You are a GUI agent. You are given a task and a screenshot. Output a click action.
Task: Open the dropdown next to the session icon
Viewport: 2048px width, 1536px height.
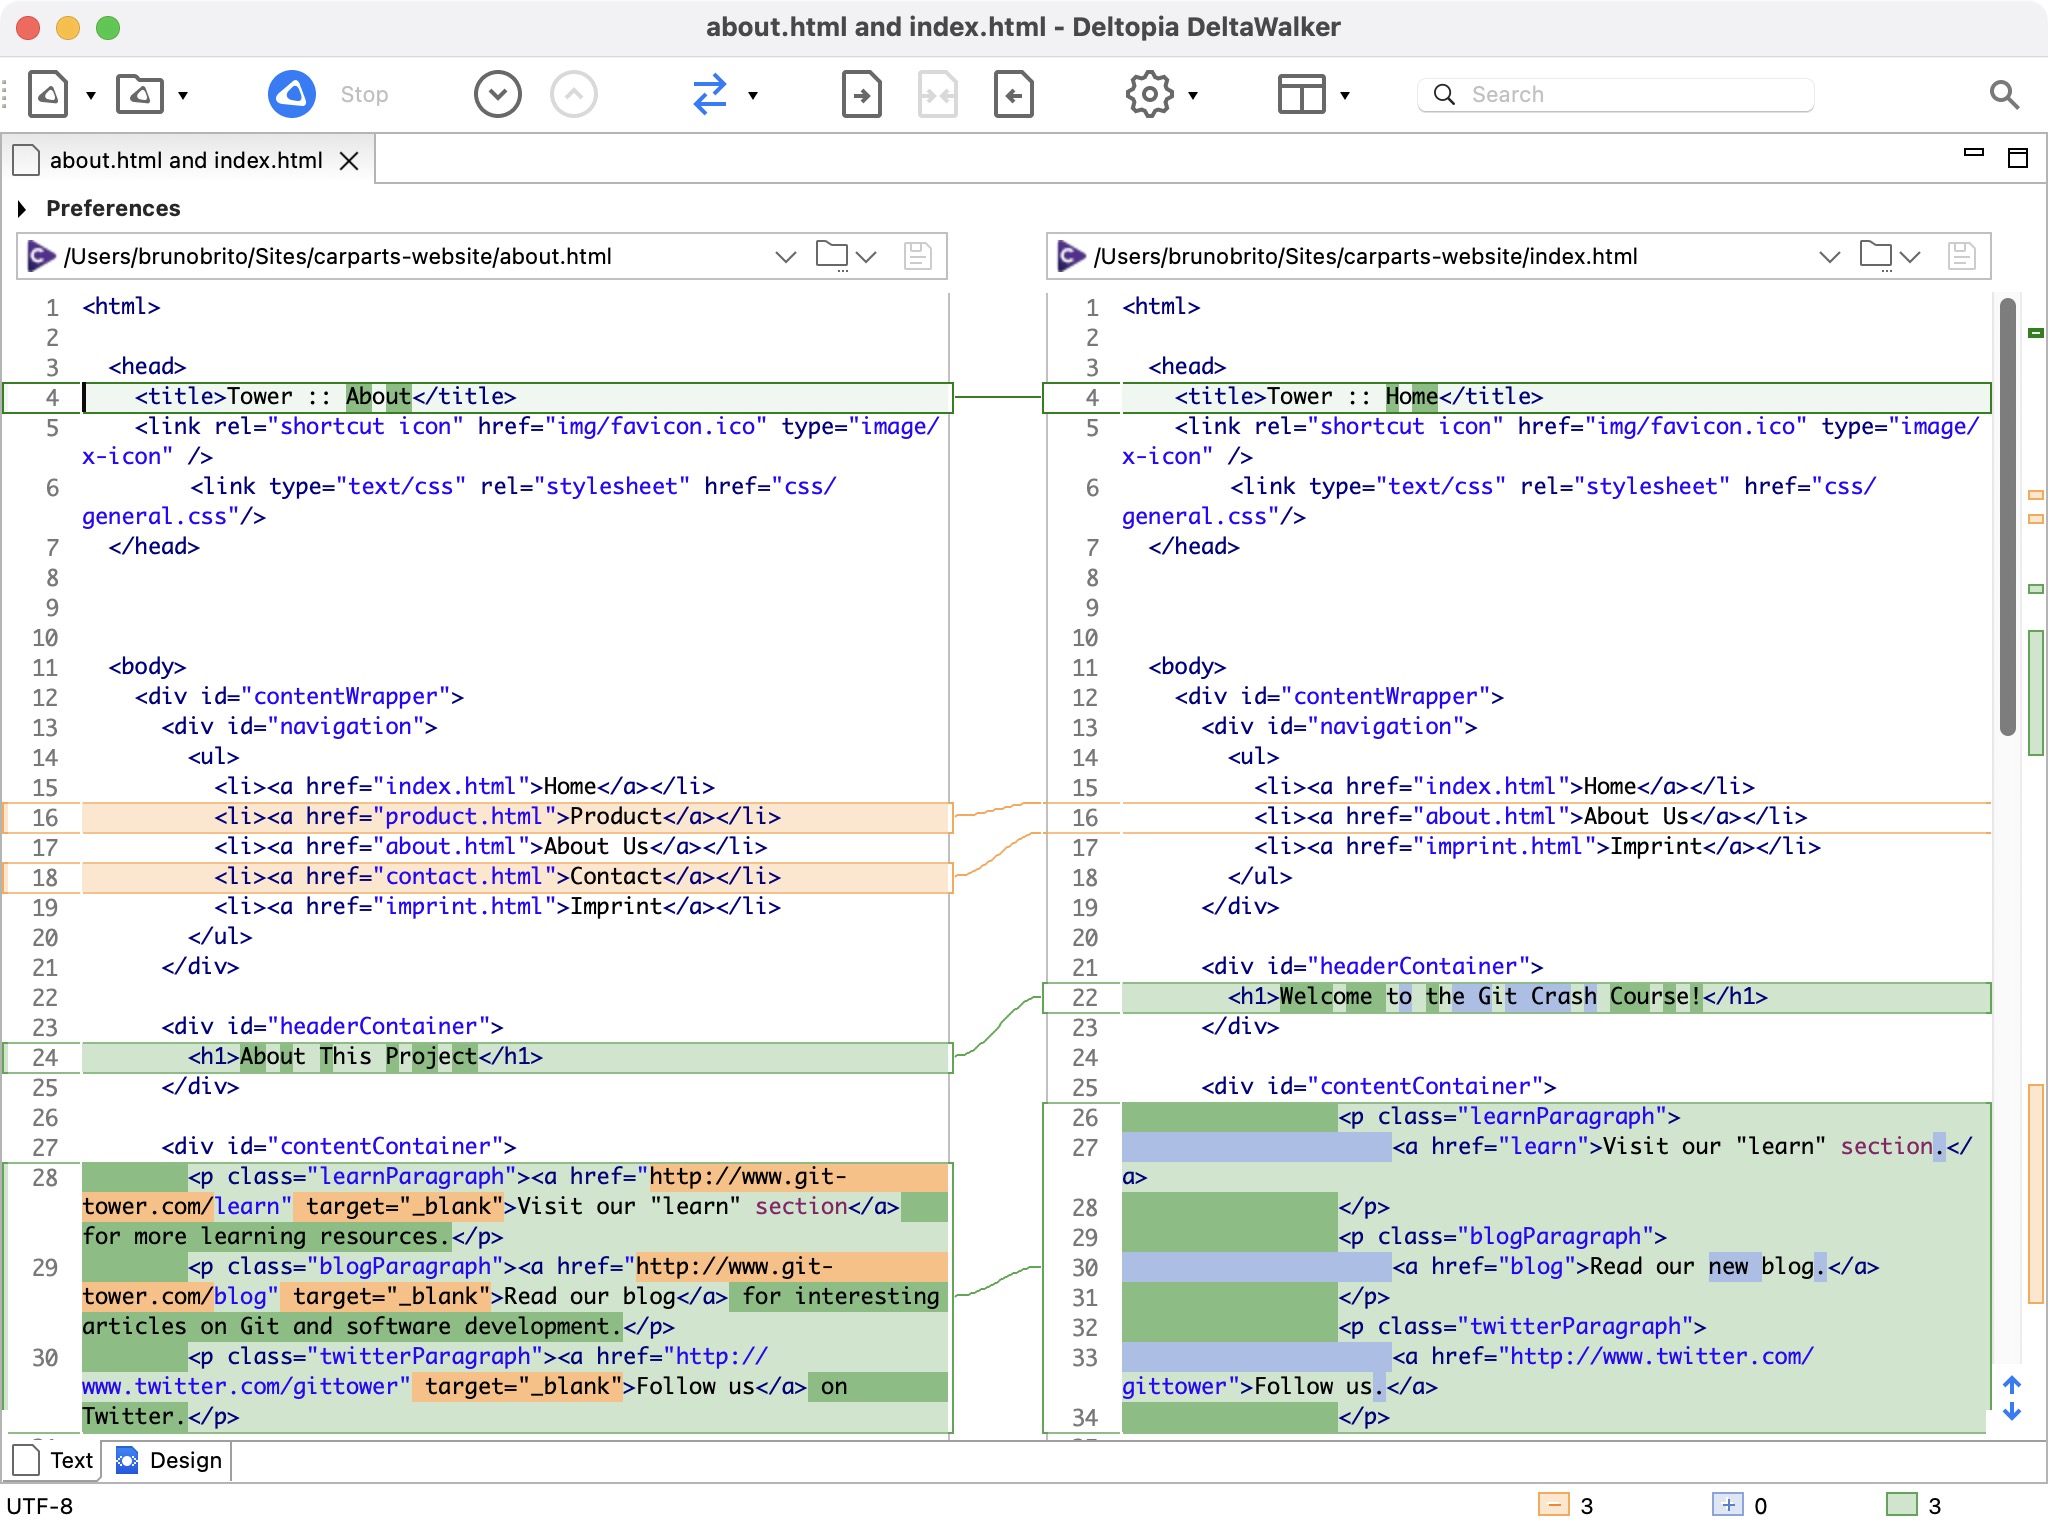91,96
